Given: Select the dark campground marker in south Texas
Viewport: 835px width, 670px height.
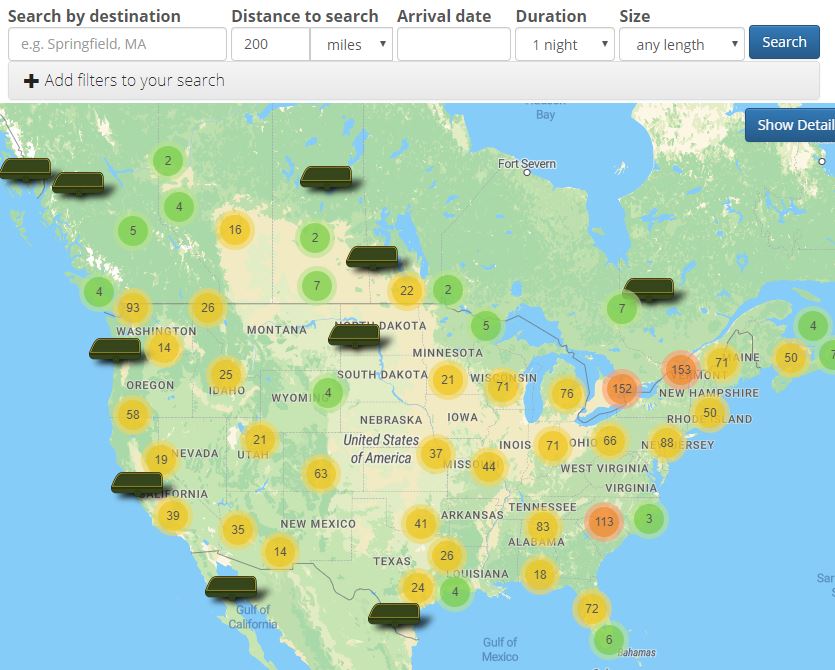Looking at the screenshot, I should [x=395, y=615].
